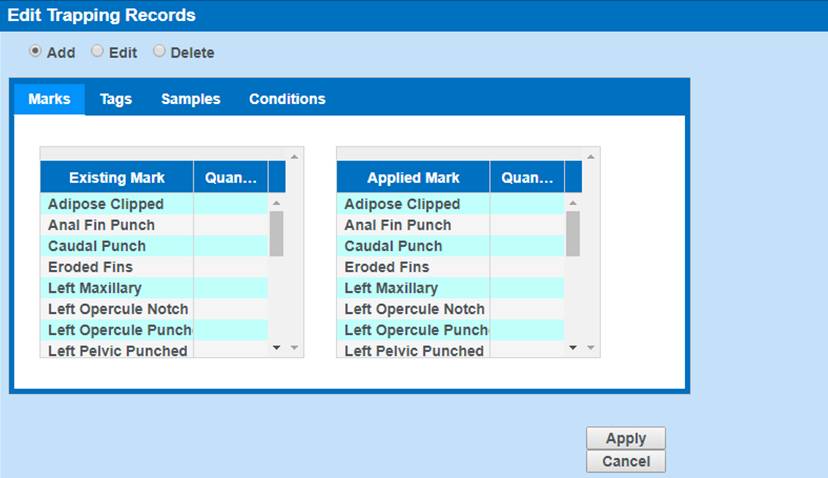This screenshot has height=478, width=828.
Task: Click the Applied Mark list scrollbar thumb
Action: (x=573, y=233)
